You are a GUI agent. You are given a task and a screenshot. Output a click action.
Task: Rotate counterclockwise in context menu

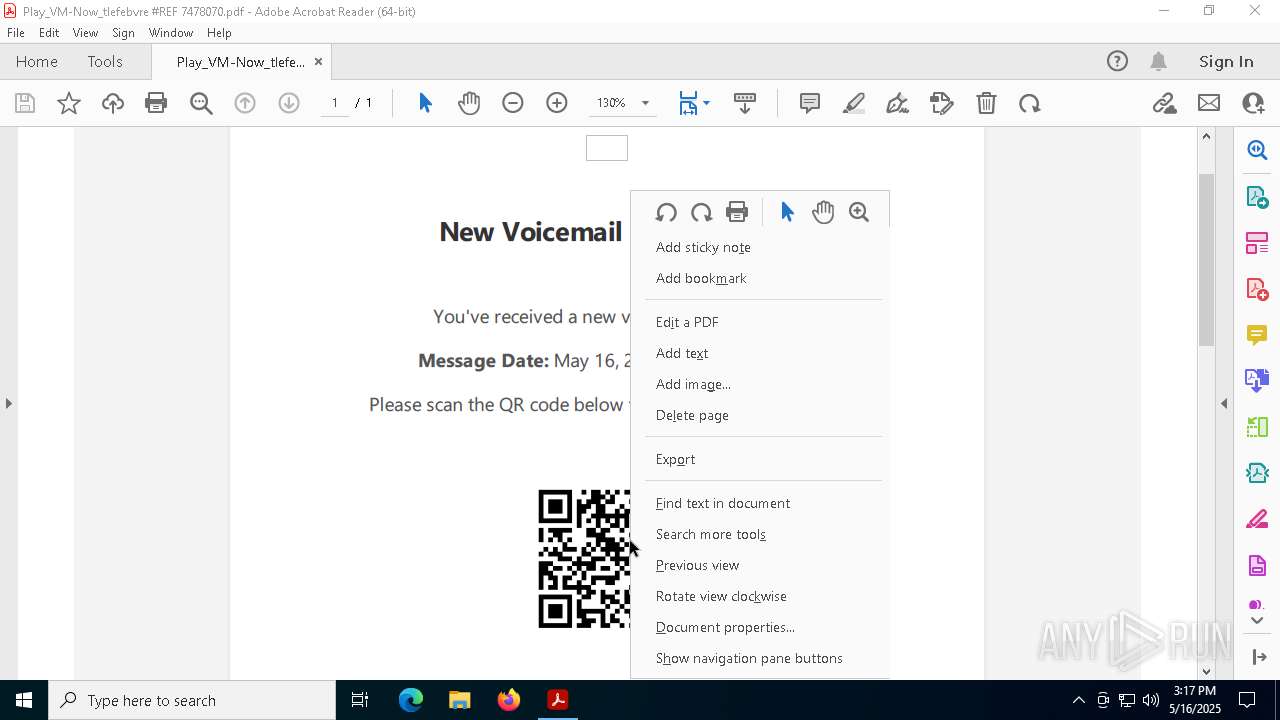666,212
